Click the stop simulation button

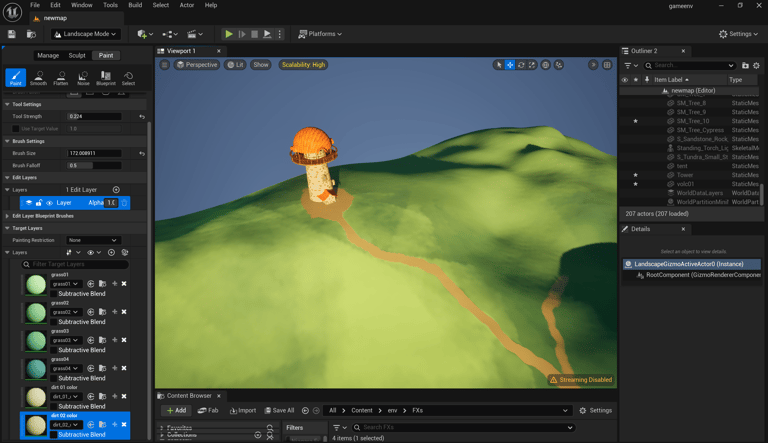255,34
